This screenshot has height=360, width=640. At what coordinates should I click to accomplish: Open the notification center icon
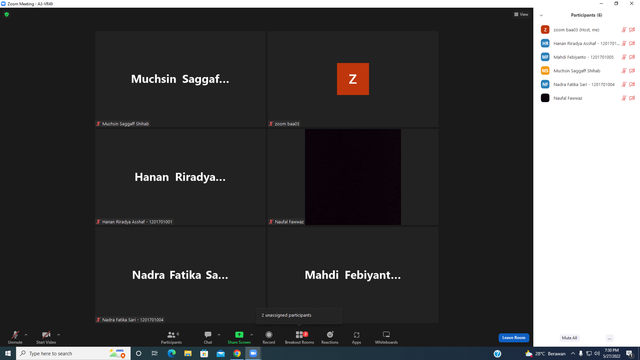pyautogui.click(x=630, y=353)
